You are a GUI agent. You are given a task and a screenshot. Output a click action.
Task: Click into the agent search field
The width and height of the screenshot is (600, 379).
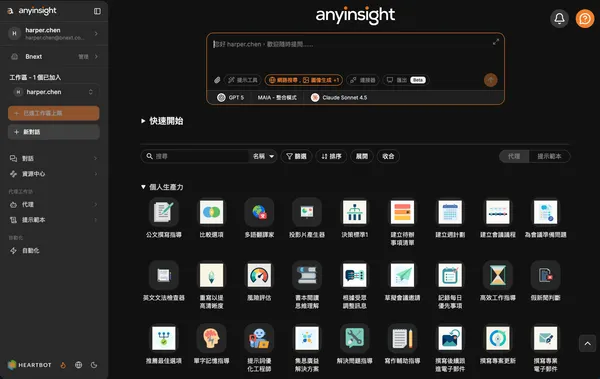pos(196,156)
